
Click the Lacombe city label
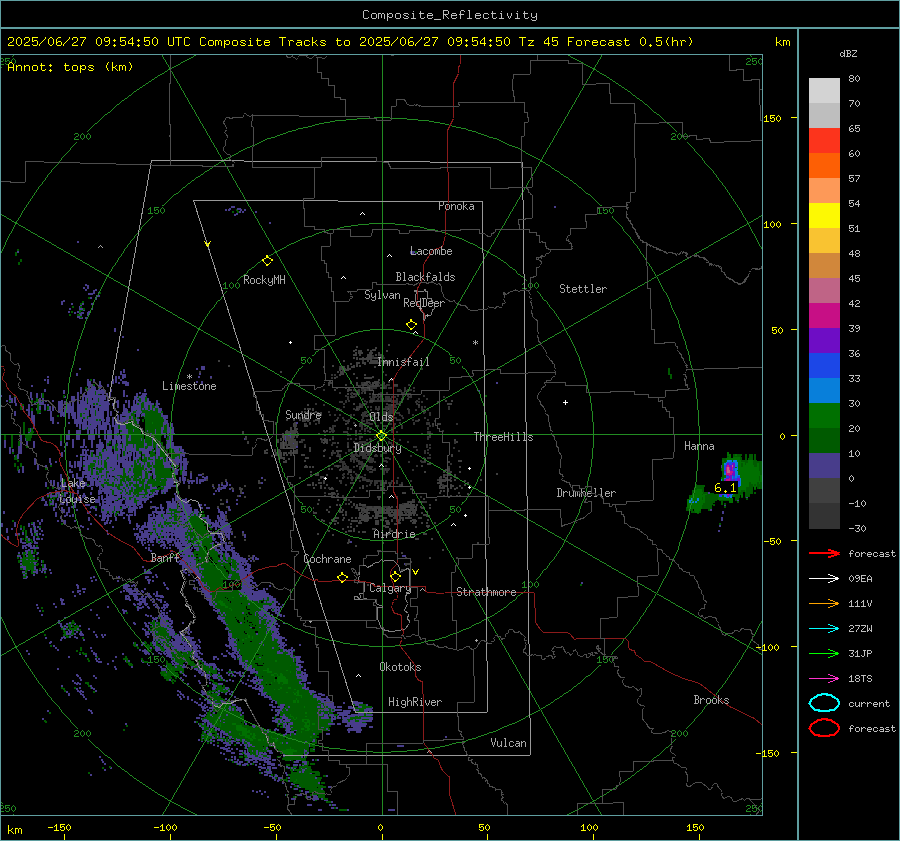tap(431, 251)
